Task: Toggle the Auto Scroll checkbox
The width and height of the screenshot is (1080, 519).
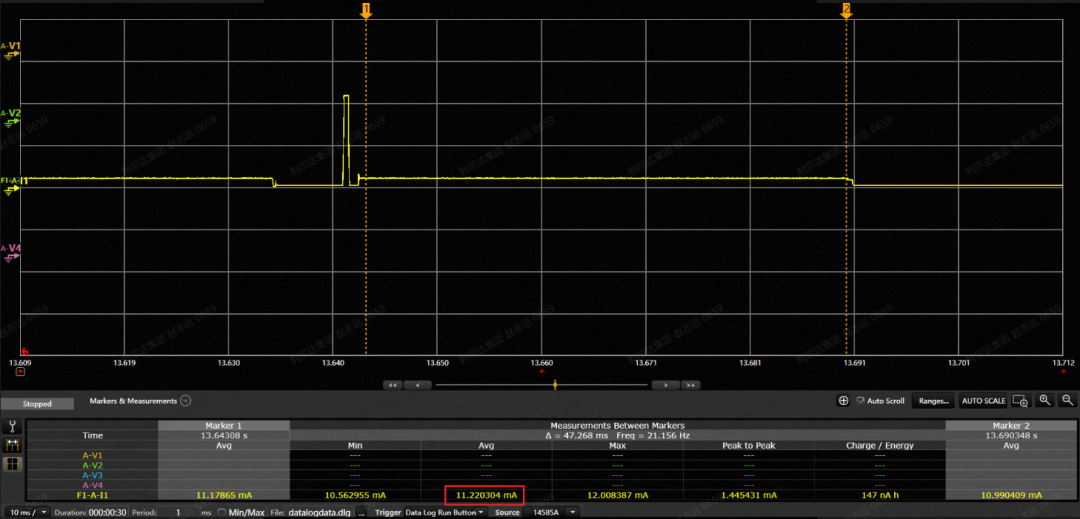Action: point(860,401)
